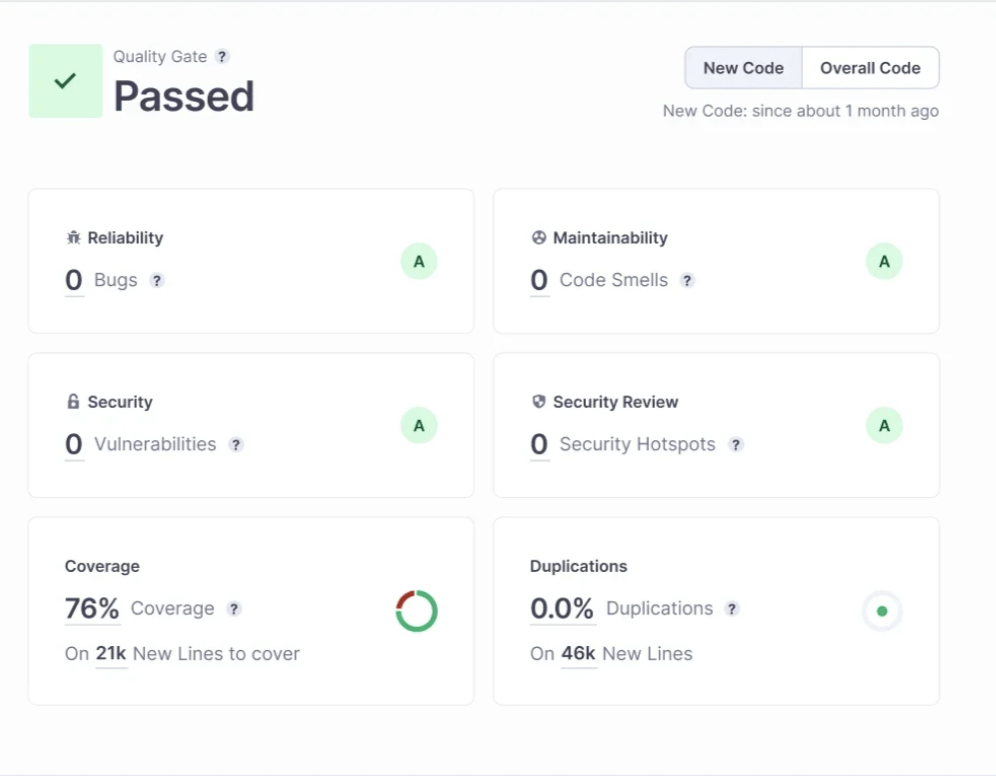Image resolution: width=996 pixels, height=776 pixels.
Task: Click the Security Review A rating badge
Action: (884, 425)
